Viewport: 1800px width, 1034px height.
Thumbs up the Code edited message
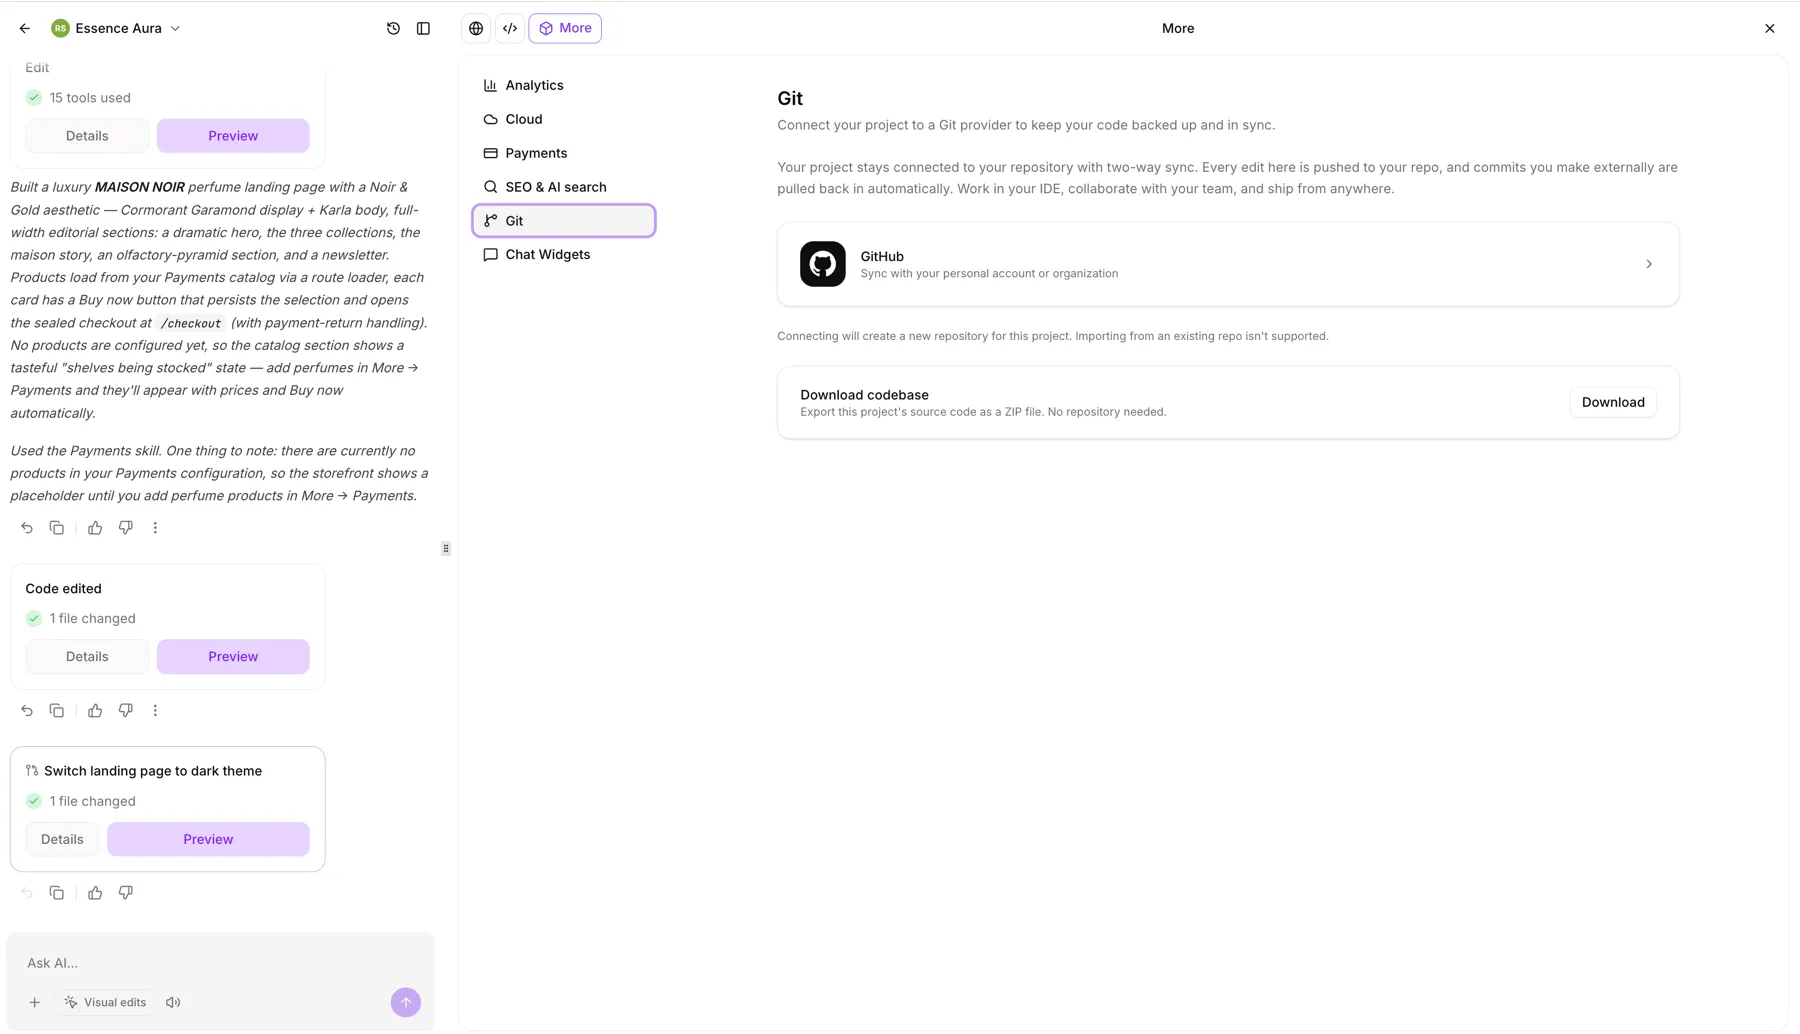click(95, 711)
